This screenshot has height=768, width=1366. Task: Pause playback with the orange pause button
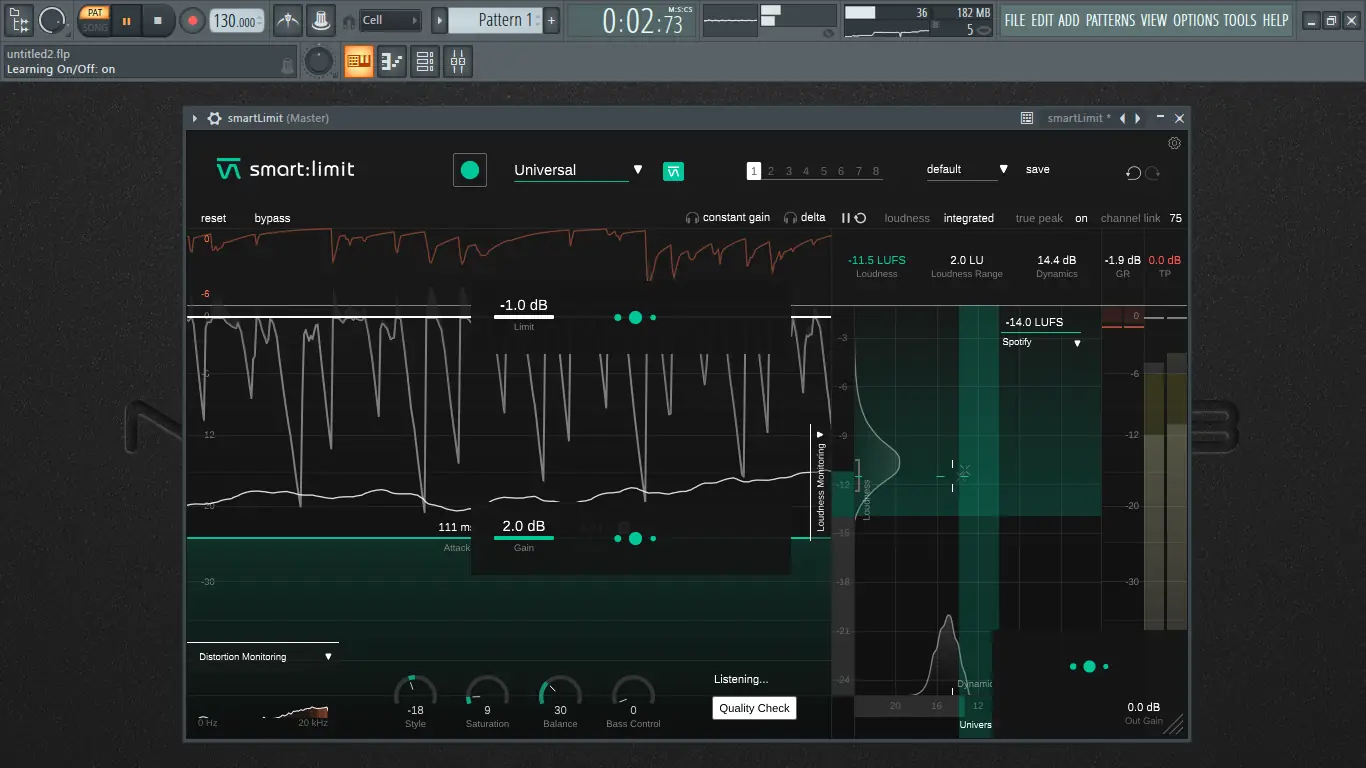(126, 20)
